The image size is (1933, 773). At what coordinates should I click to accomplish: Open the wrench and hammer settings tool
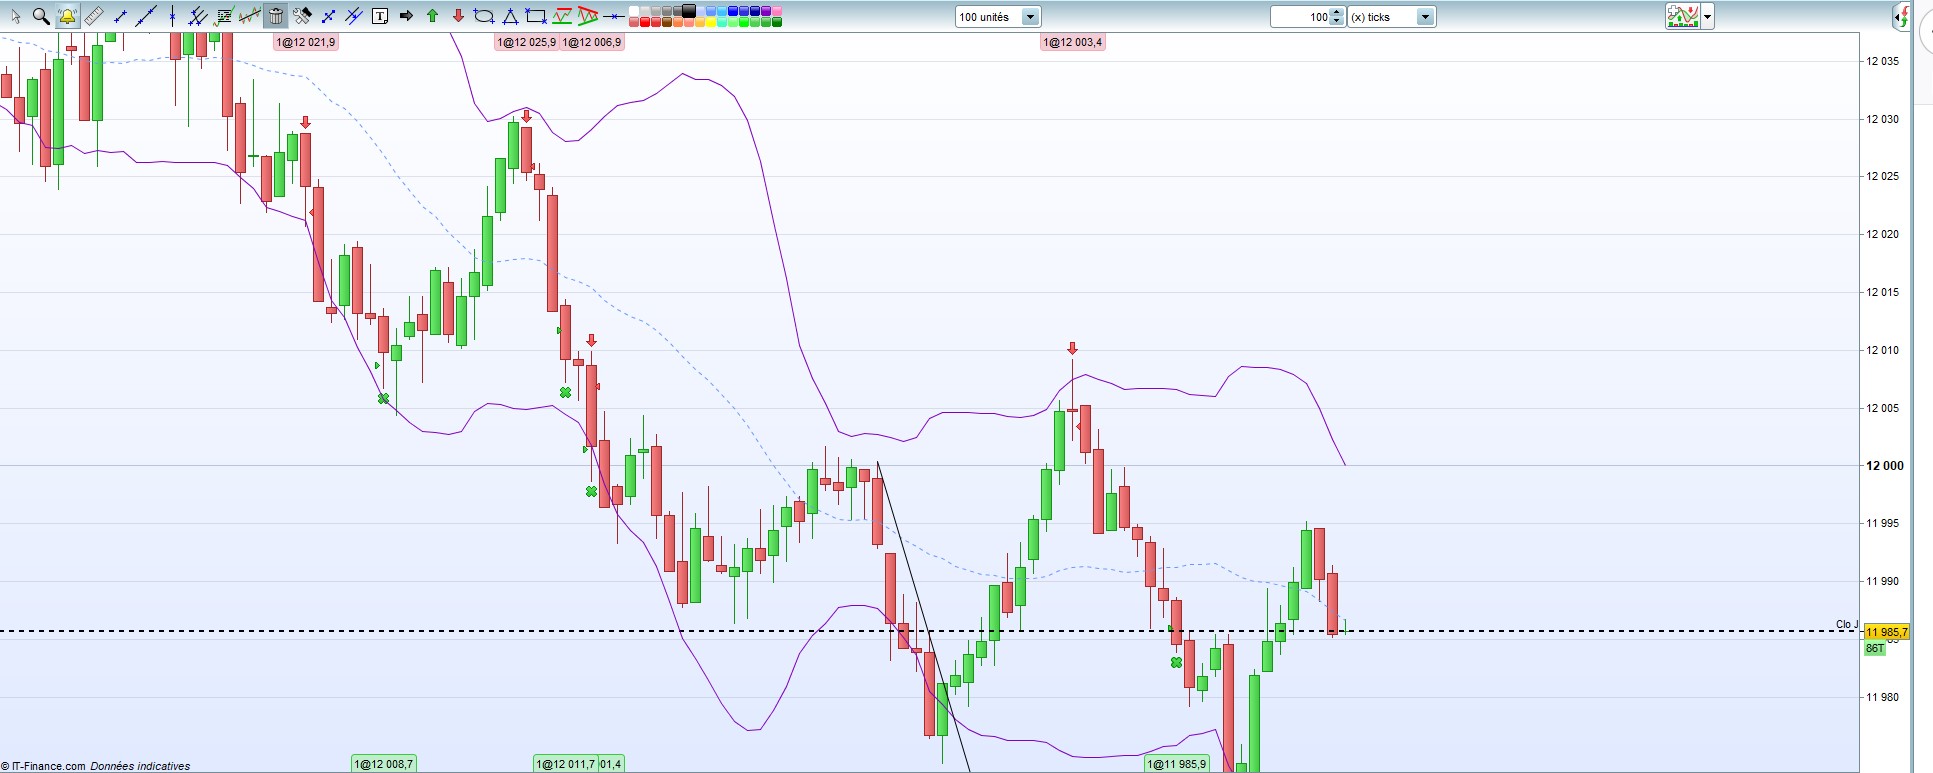click(x=302, y=16)
